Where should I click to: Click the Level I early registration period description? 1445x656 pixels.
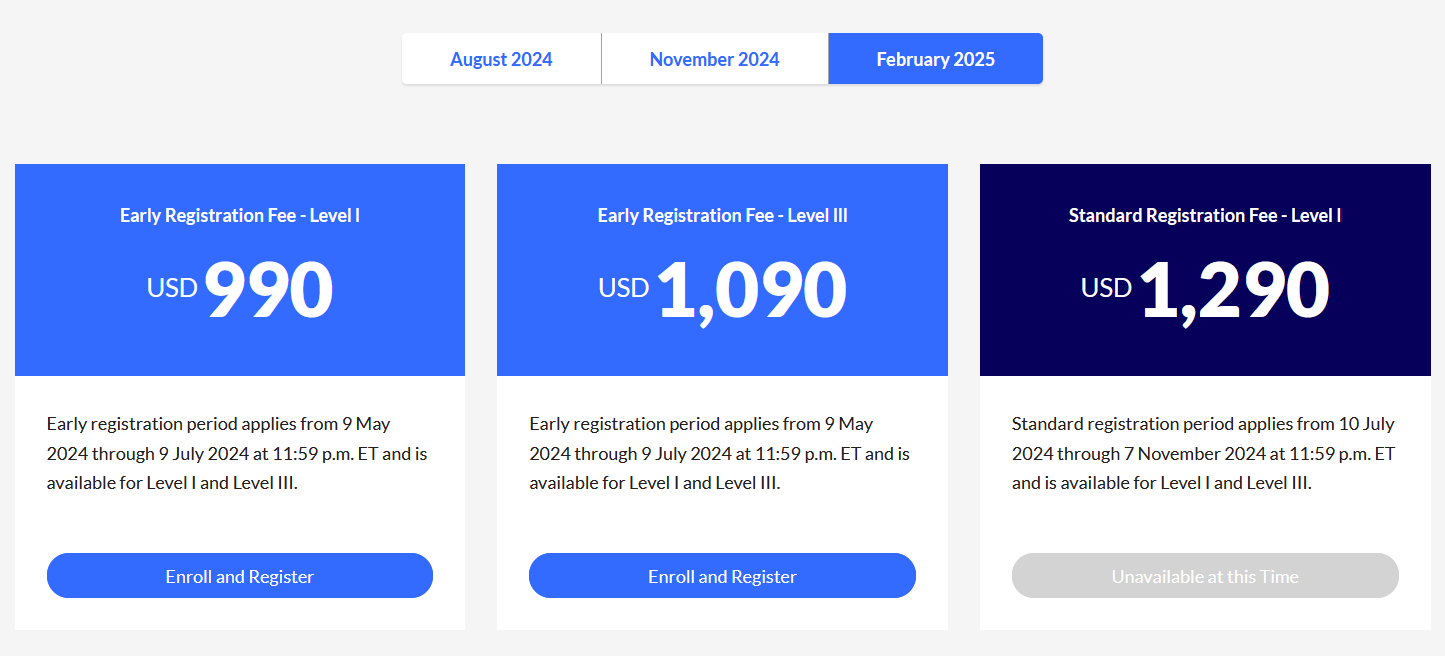(x=238, y=453)
